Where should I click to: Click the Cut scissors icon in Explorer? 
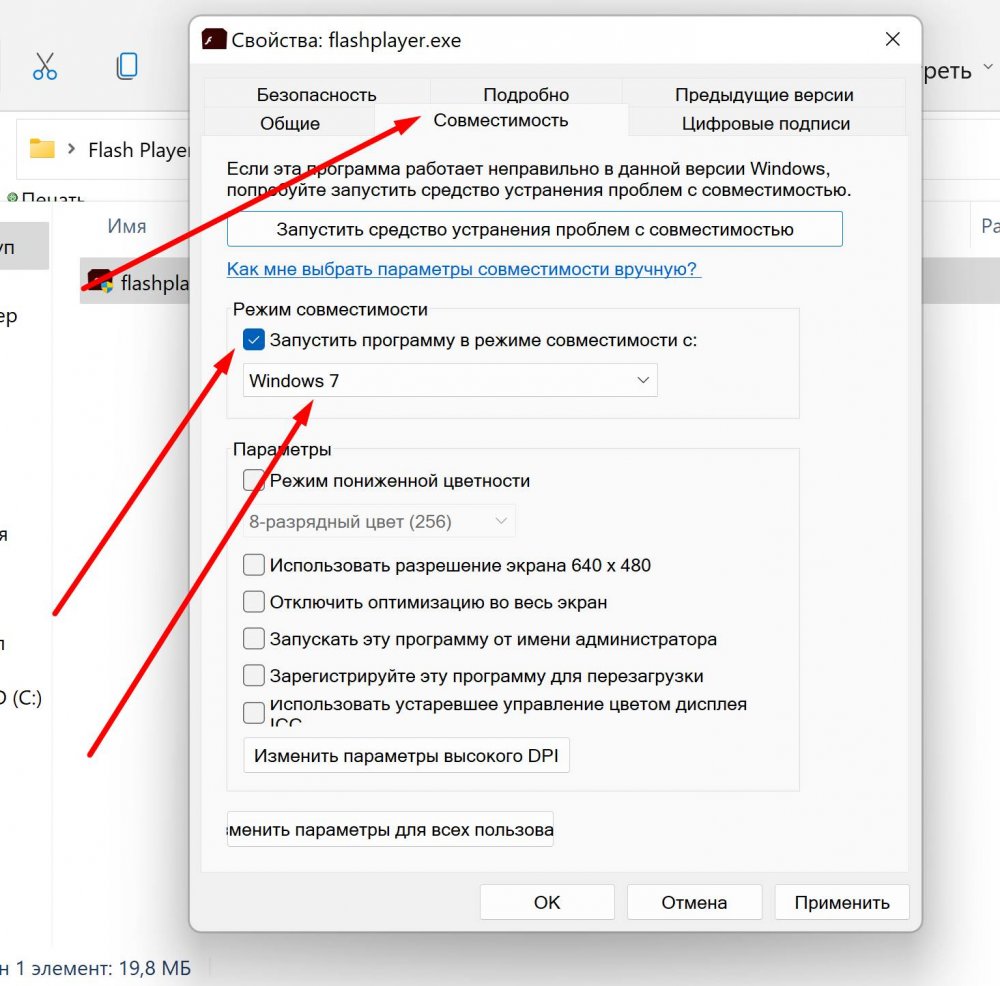point(45,66)
